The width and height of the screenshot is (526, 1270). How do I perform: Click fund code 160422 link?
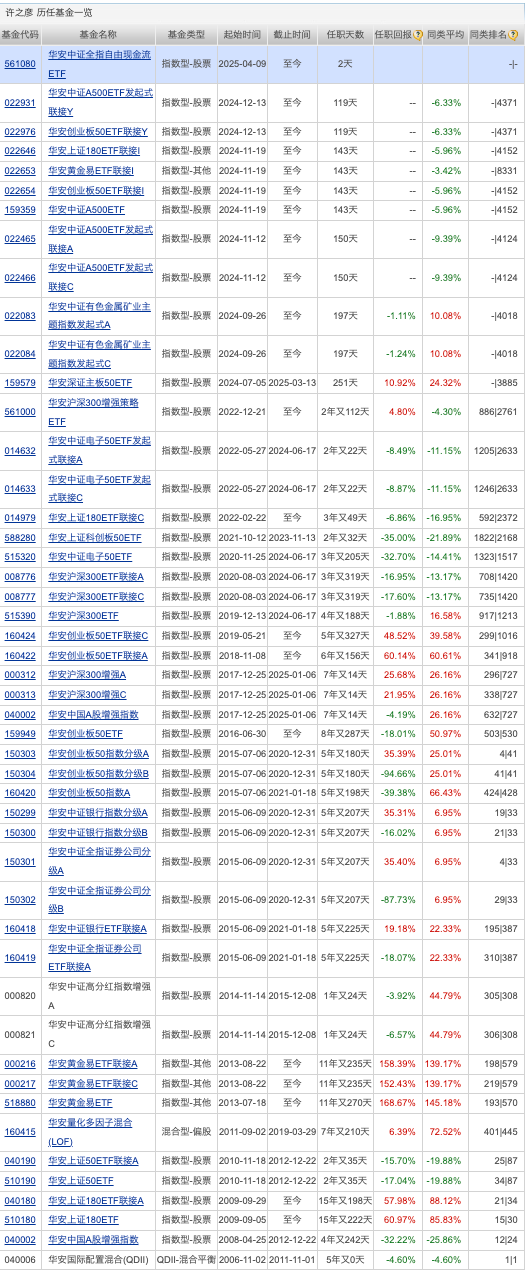[x=20, y=655]
